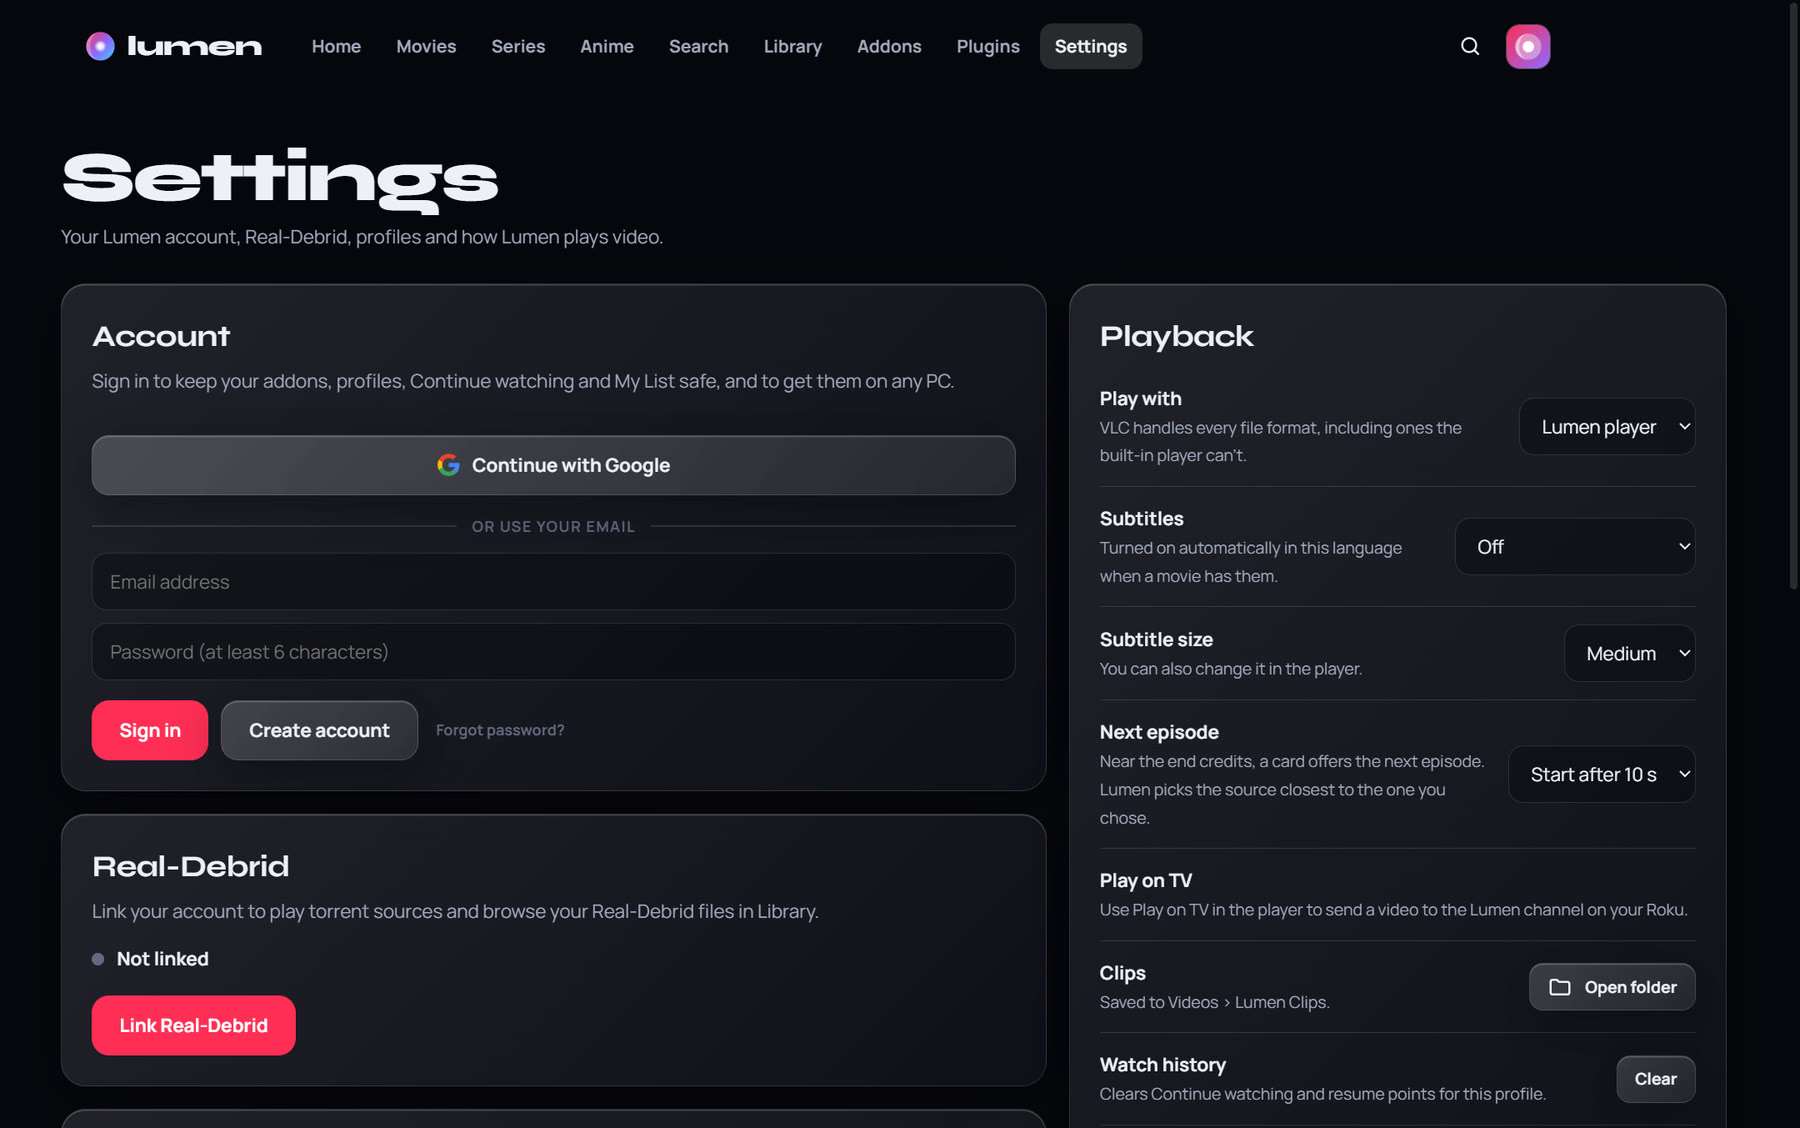Click the lumen wordmark text
1800x1128 pixels.
pyautogui.click(x=194, y=46)
